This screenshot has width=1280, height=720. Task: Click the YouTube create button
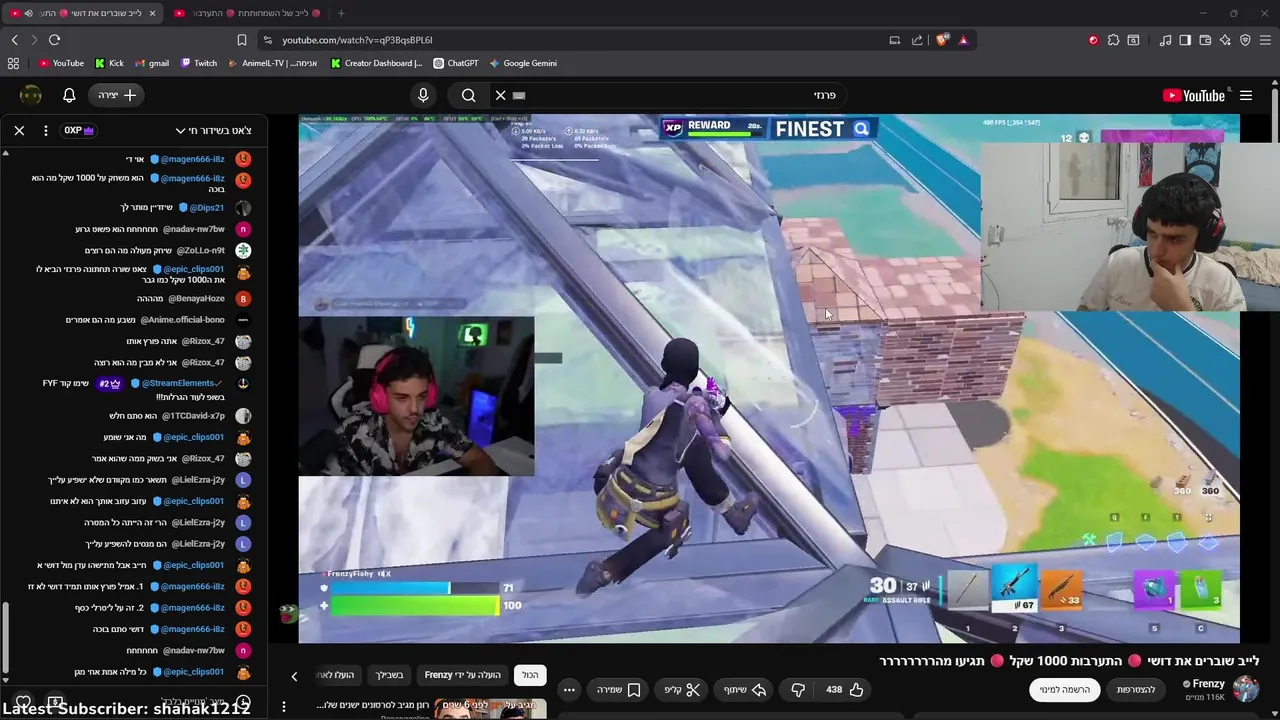pyautogui.click(x=117, y=95)
